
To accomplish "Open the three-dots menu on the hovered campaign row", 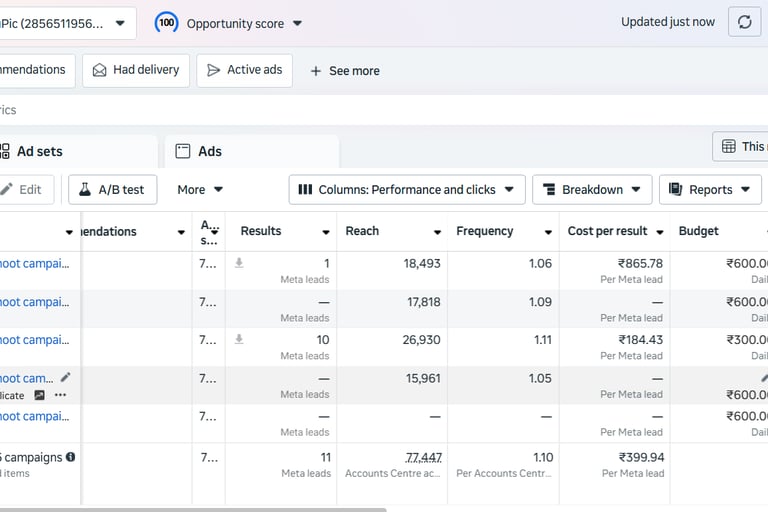I will pyautogui.click(x=61, y=395).
